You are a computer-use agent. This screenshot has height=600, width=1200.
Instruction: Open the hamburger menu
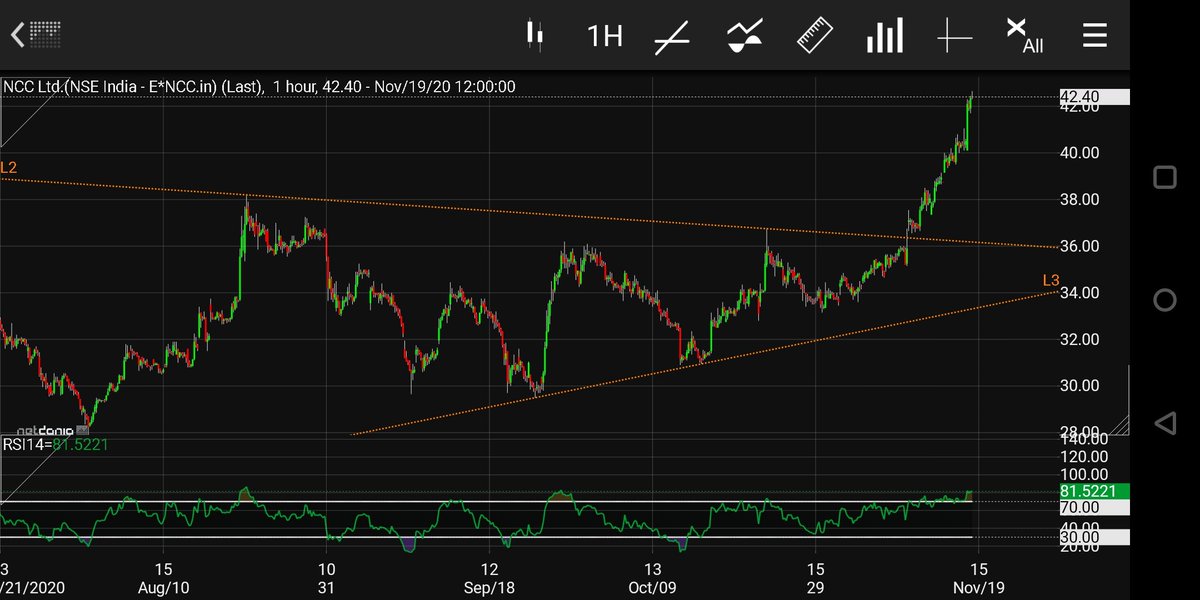[1094, 34]
